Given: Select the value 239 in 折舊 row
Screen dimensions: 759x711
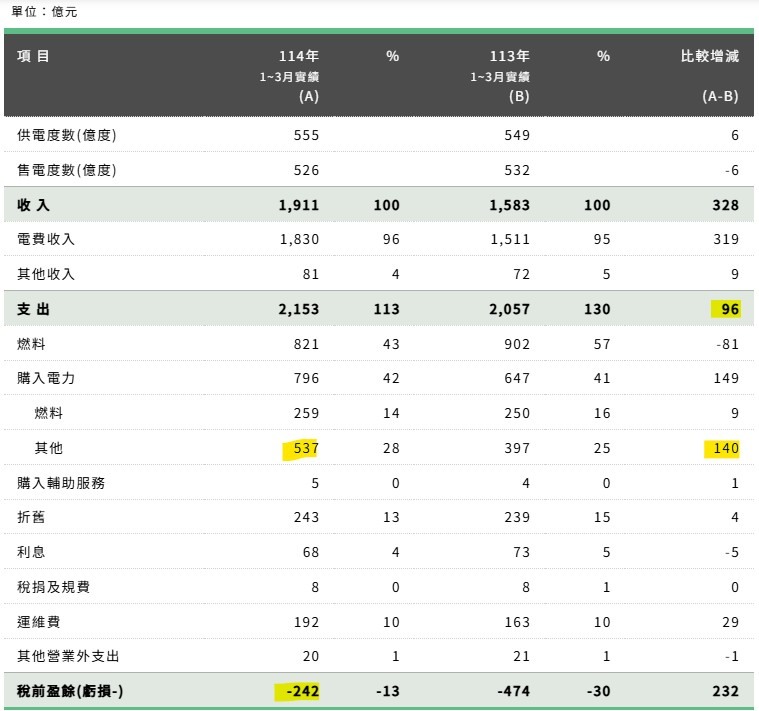Looking at the screenshot, I should point(517,517).
